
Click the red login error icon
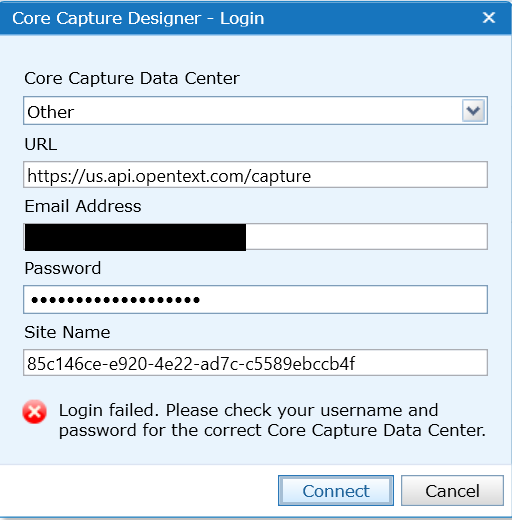pos(35,412)
